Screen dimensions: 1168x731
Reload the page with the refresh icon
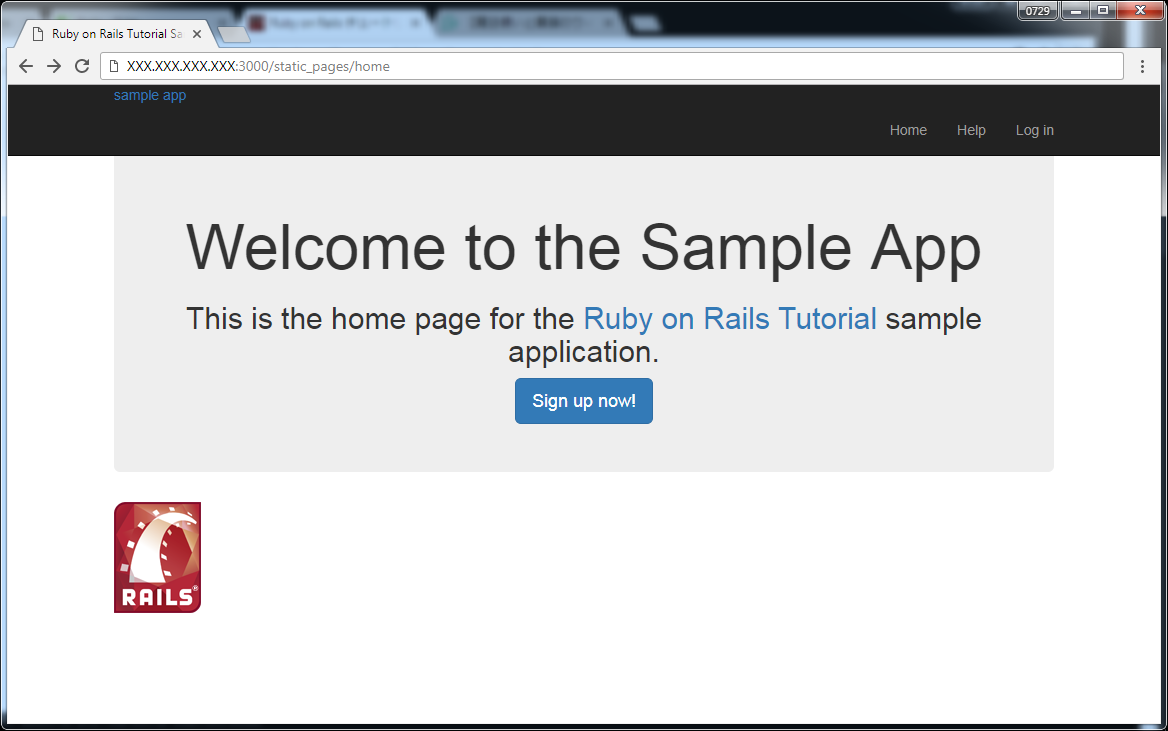[82, 66]
